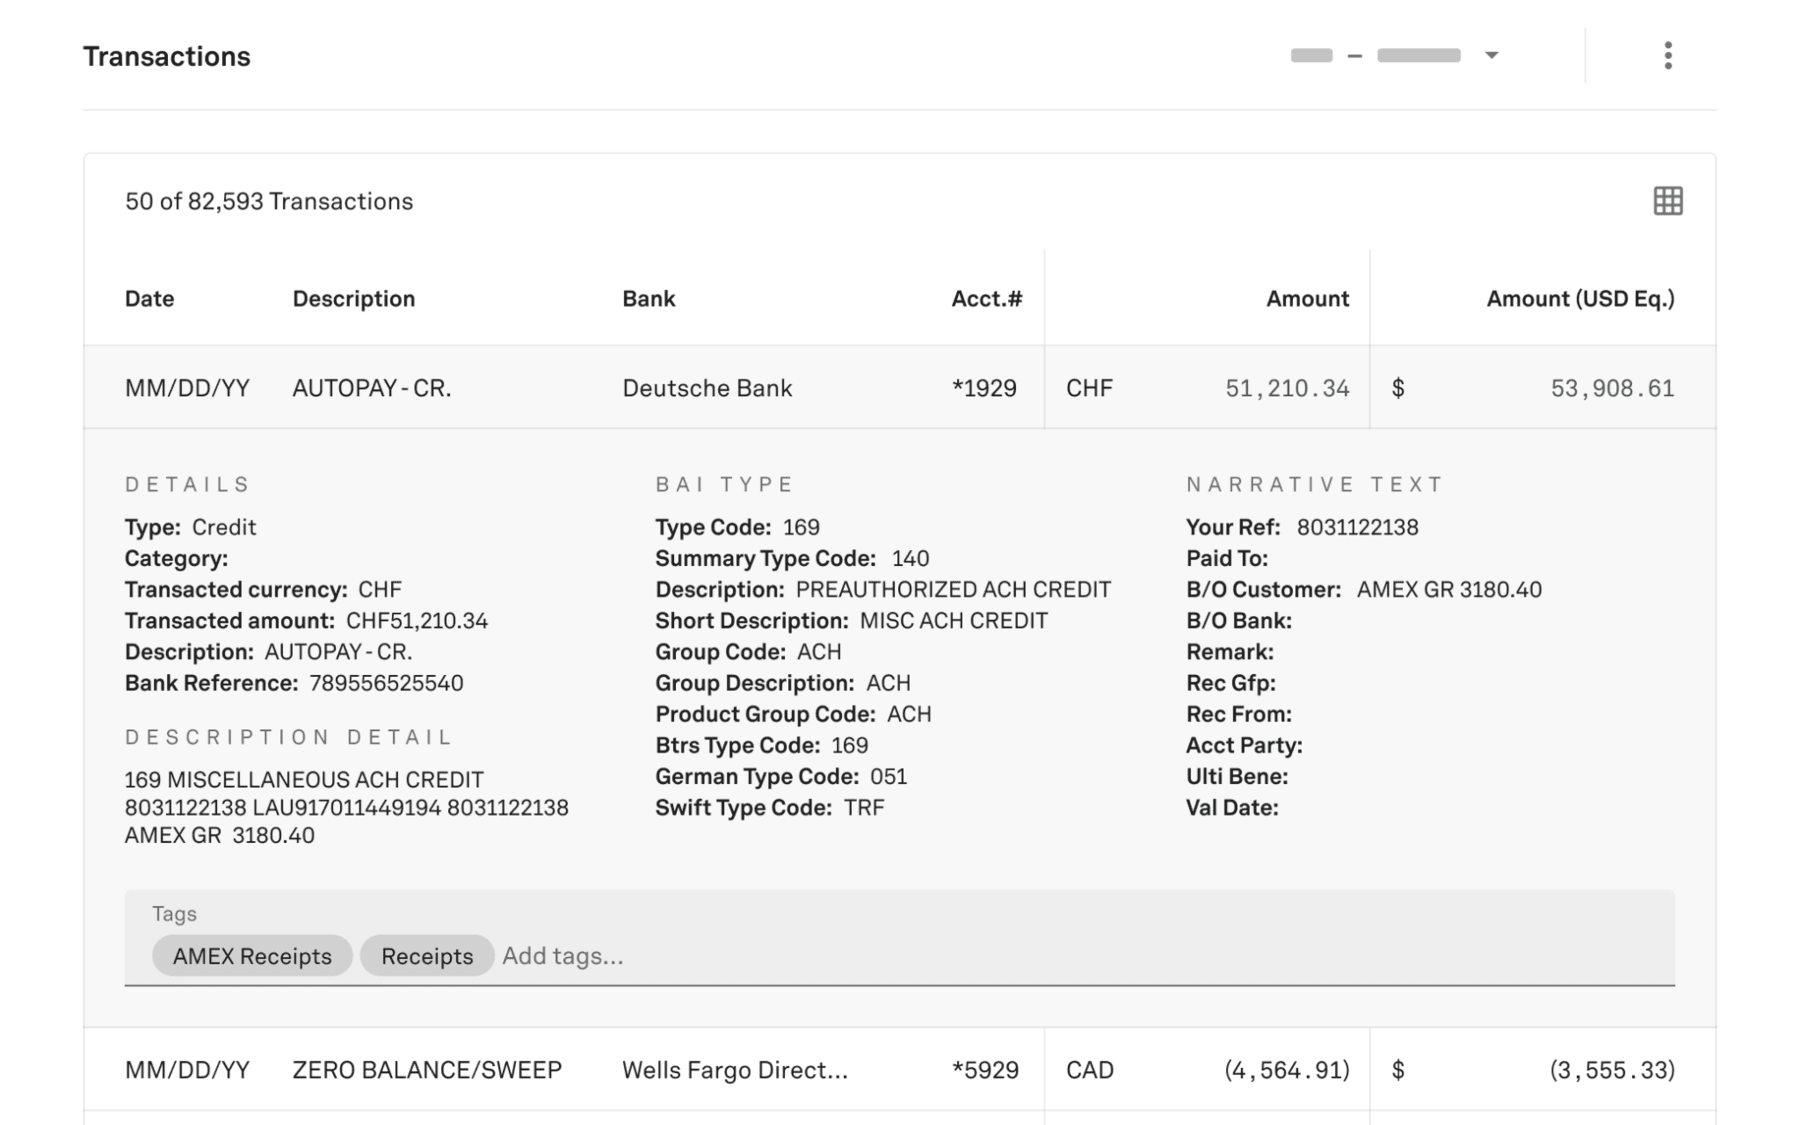Click the Your Ref number 8031122138
Screen dimensions: 1800x1125
(x=1357, y=527)
